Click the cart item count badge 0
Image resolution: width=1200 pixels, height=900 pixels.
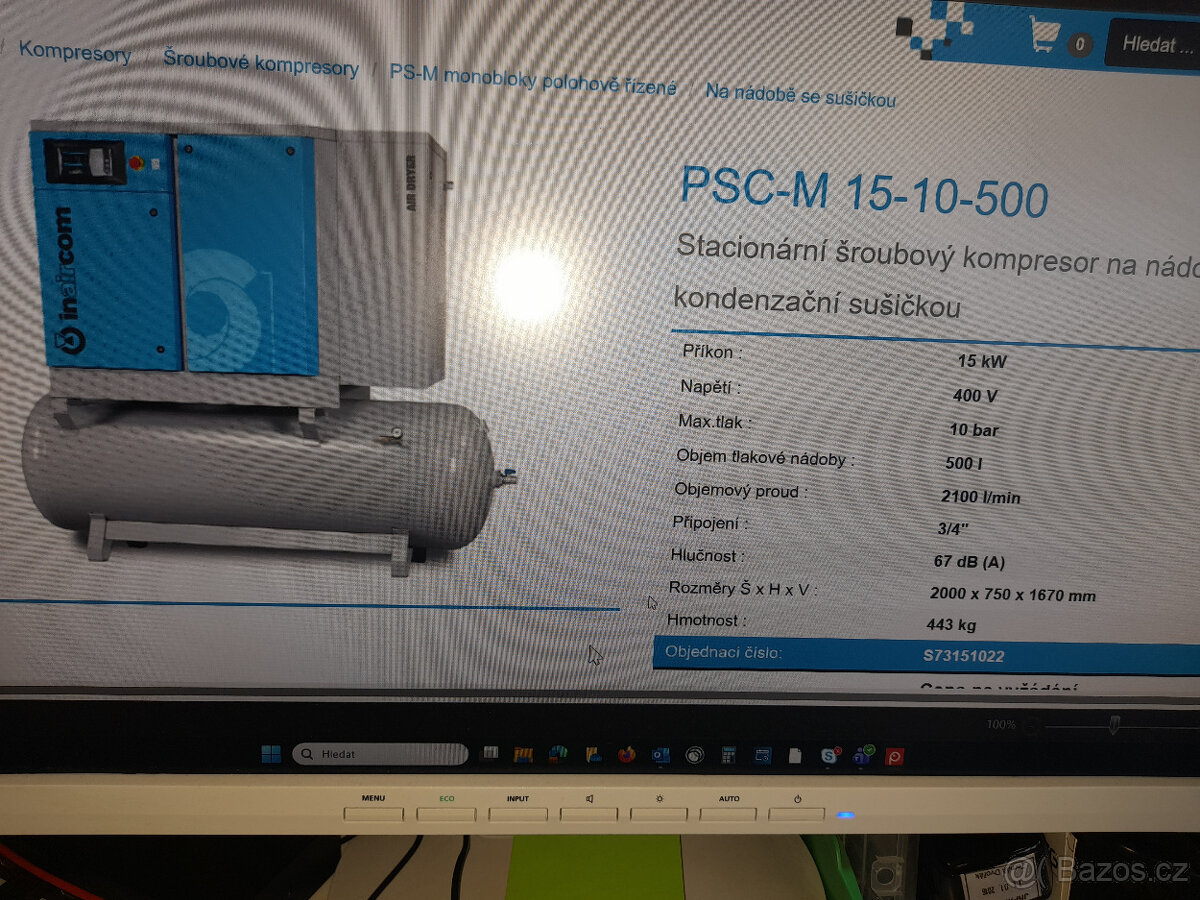[1079, 44]
